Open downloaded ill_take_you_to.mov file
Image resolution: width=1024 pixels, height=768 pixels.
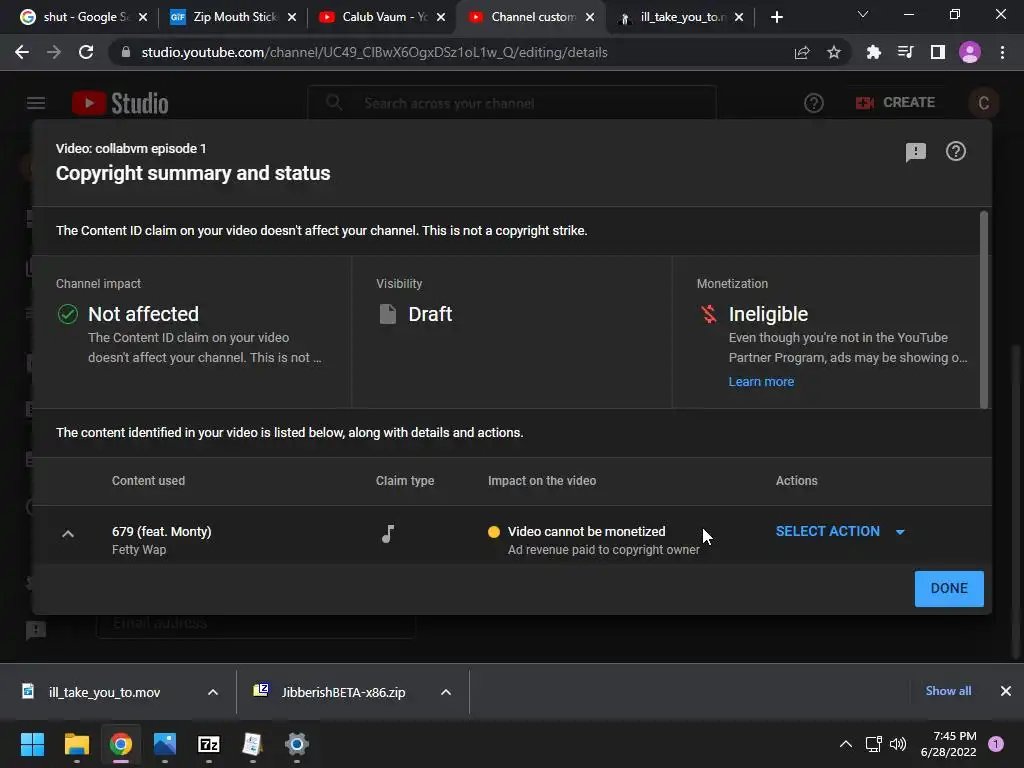pos(104,692)
